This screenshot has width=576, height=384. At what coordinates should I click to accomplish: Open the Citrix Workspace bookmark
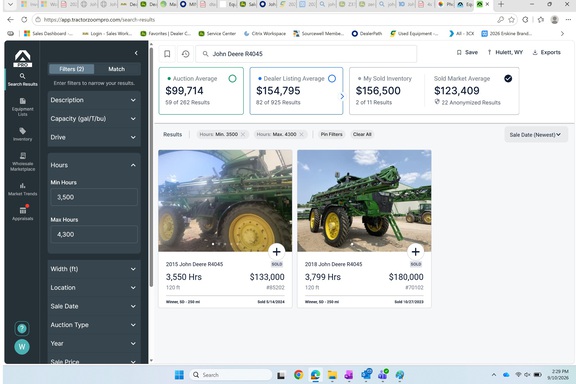click(264, 33)
